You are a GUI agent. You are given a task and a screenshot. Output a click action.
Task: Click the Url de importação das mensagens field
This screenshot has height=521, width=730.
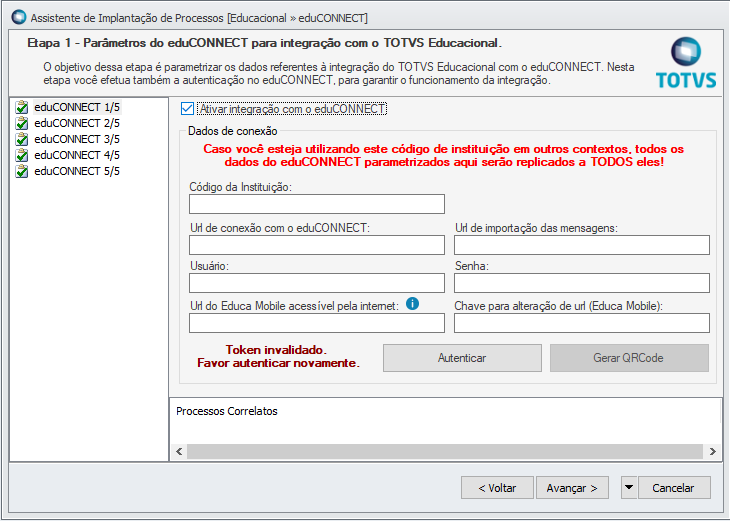click(x=581, y=245)
